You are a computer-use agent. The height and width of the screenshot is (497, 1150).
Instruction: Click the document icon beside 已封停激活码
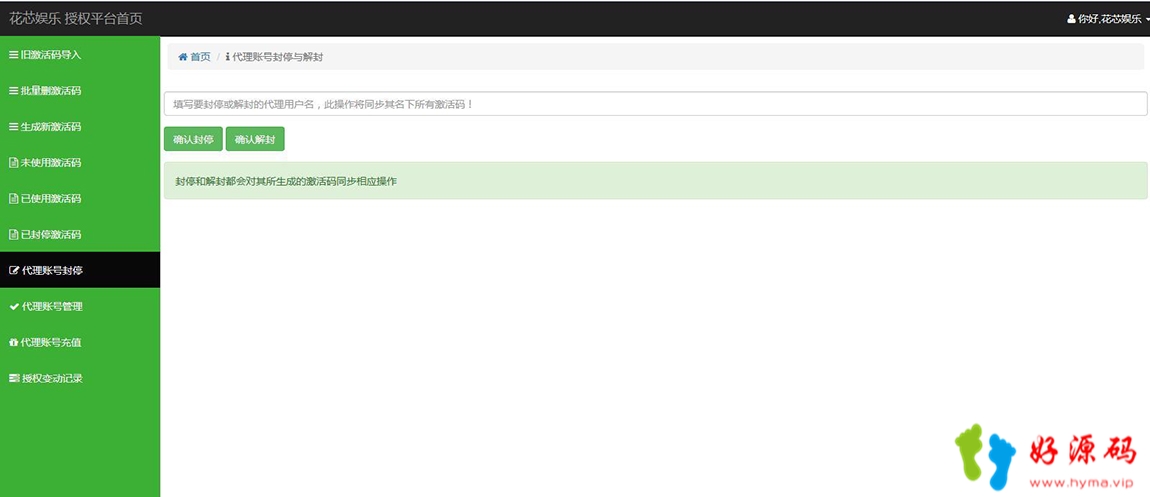click(13, 235)
